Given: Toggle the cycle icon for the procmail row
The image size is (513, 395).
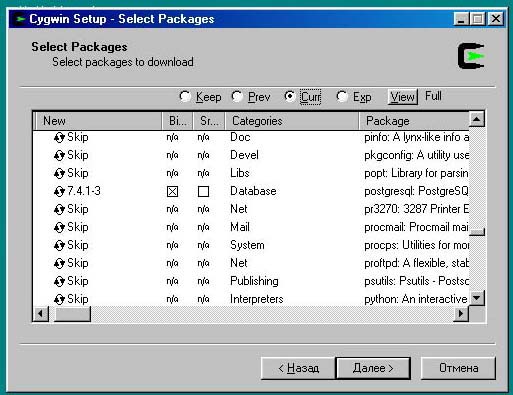Looking at the screenshot, I should (59, 227).
